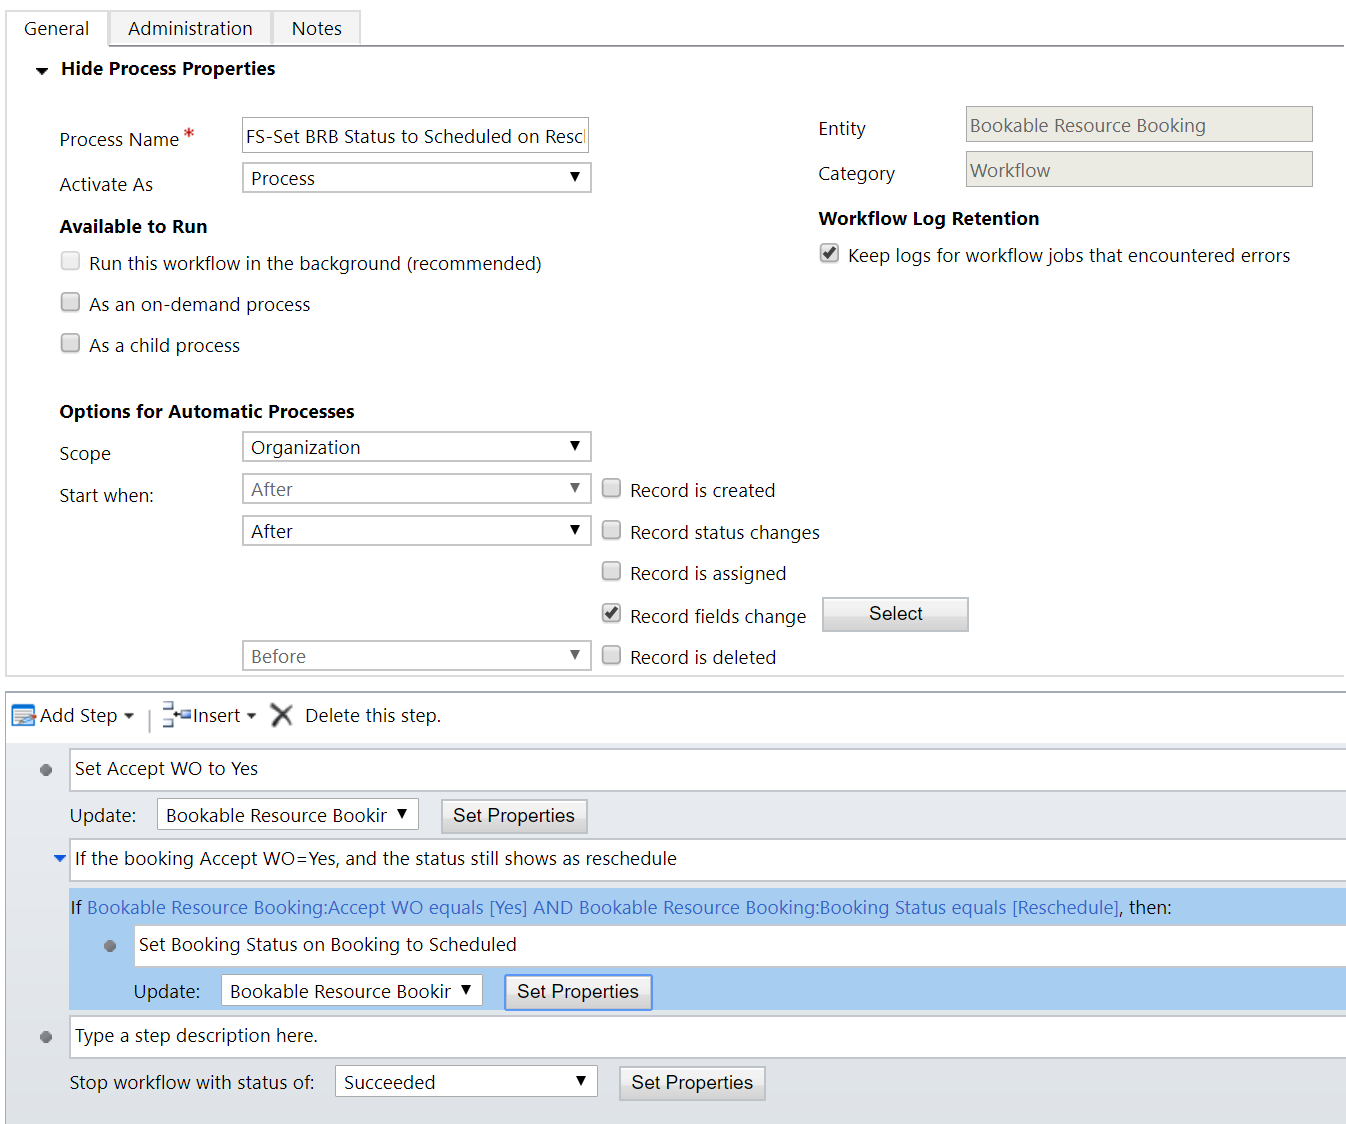The image size is (1346, 1124).
Task: Open the Stop workflow status Succeeded dropdown
Action: (465, 1082)
